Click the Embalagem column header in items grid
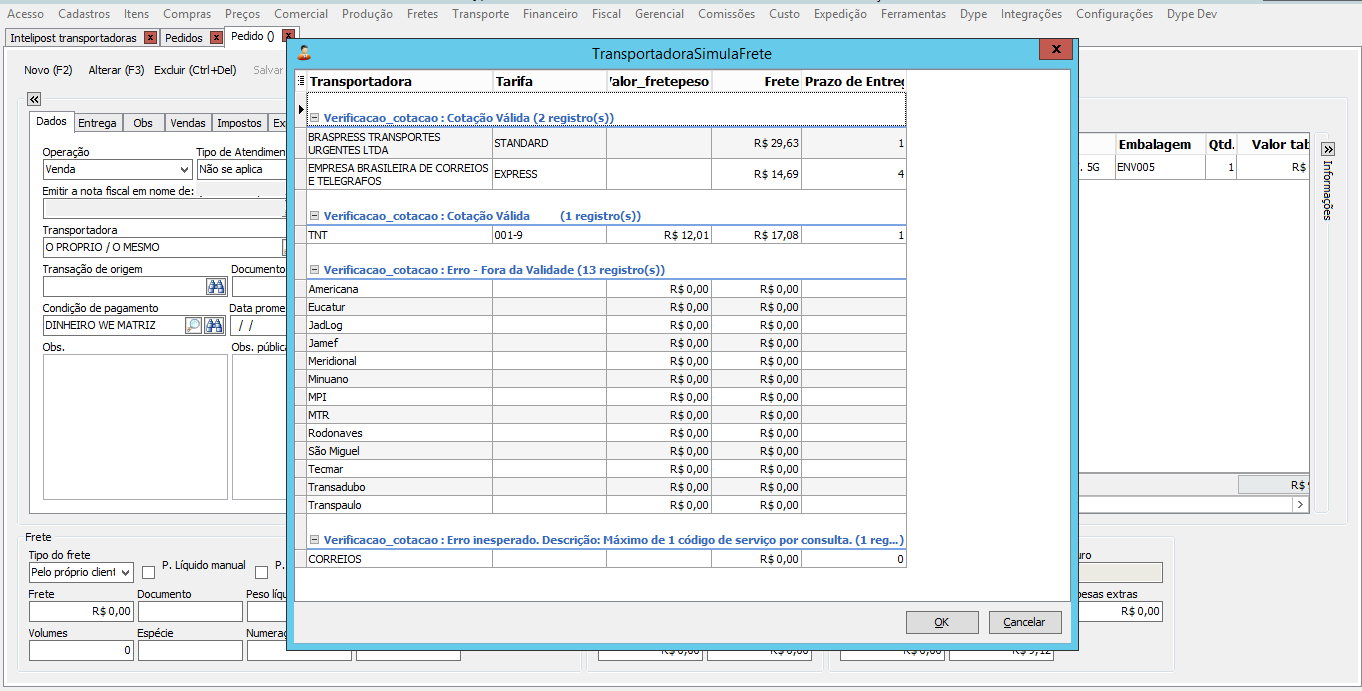 point(1160,144)
